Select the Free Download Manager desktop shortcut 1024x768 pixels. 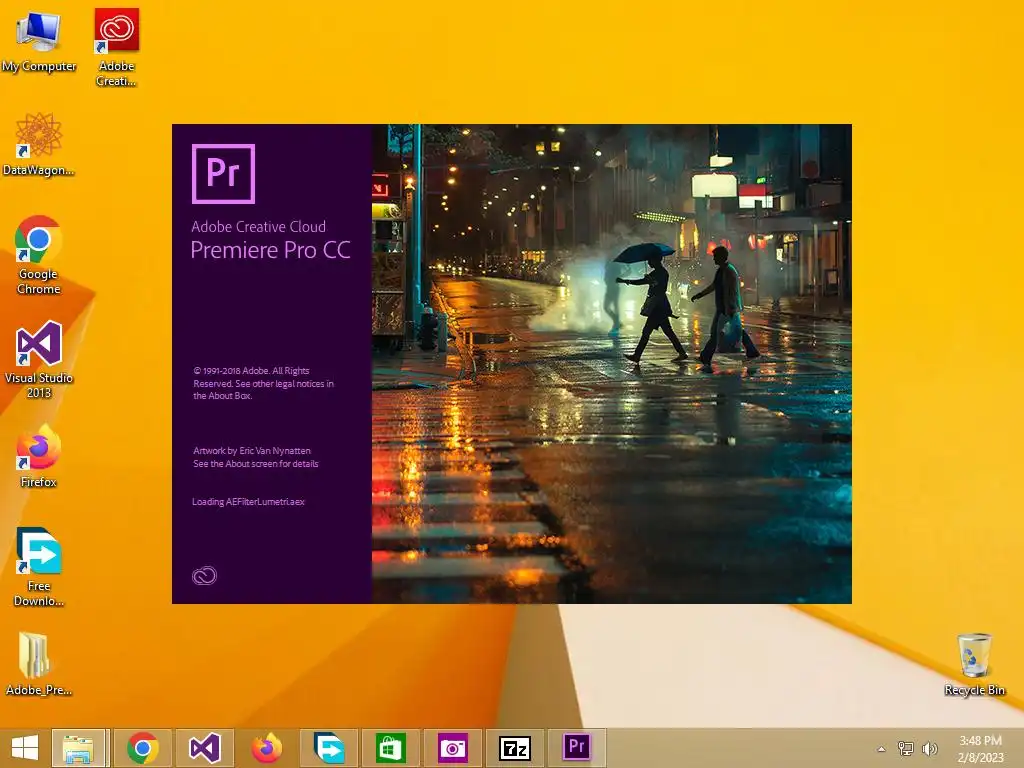(39, 567)
